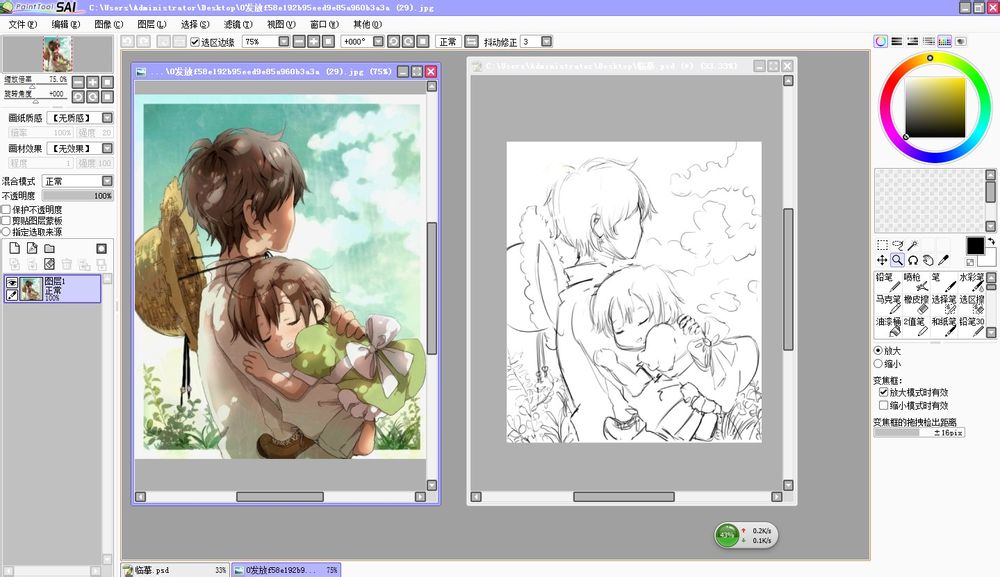Hide 图层1 with the eye icon
The height and width of the screenshot is (577, 1000).
[11, 282]
